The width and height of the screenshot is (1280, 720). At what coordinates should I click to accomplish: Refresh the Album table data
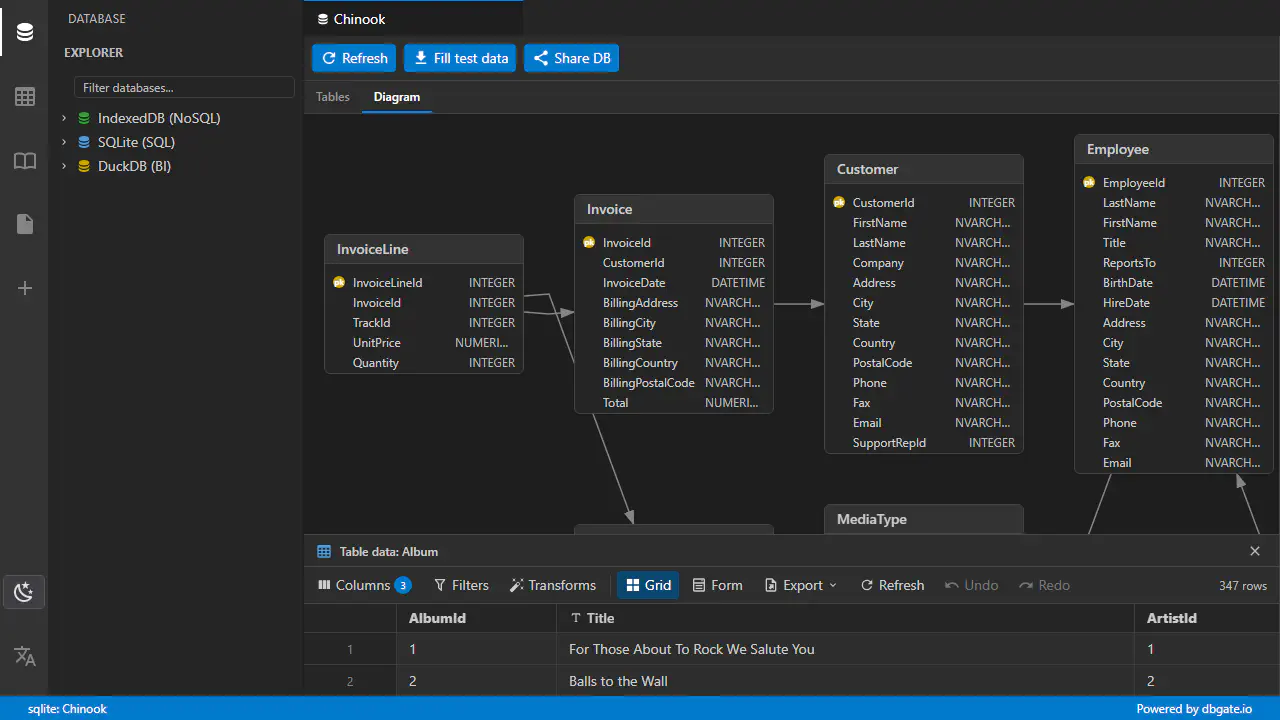tap(892, 585)
